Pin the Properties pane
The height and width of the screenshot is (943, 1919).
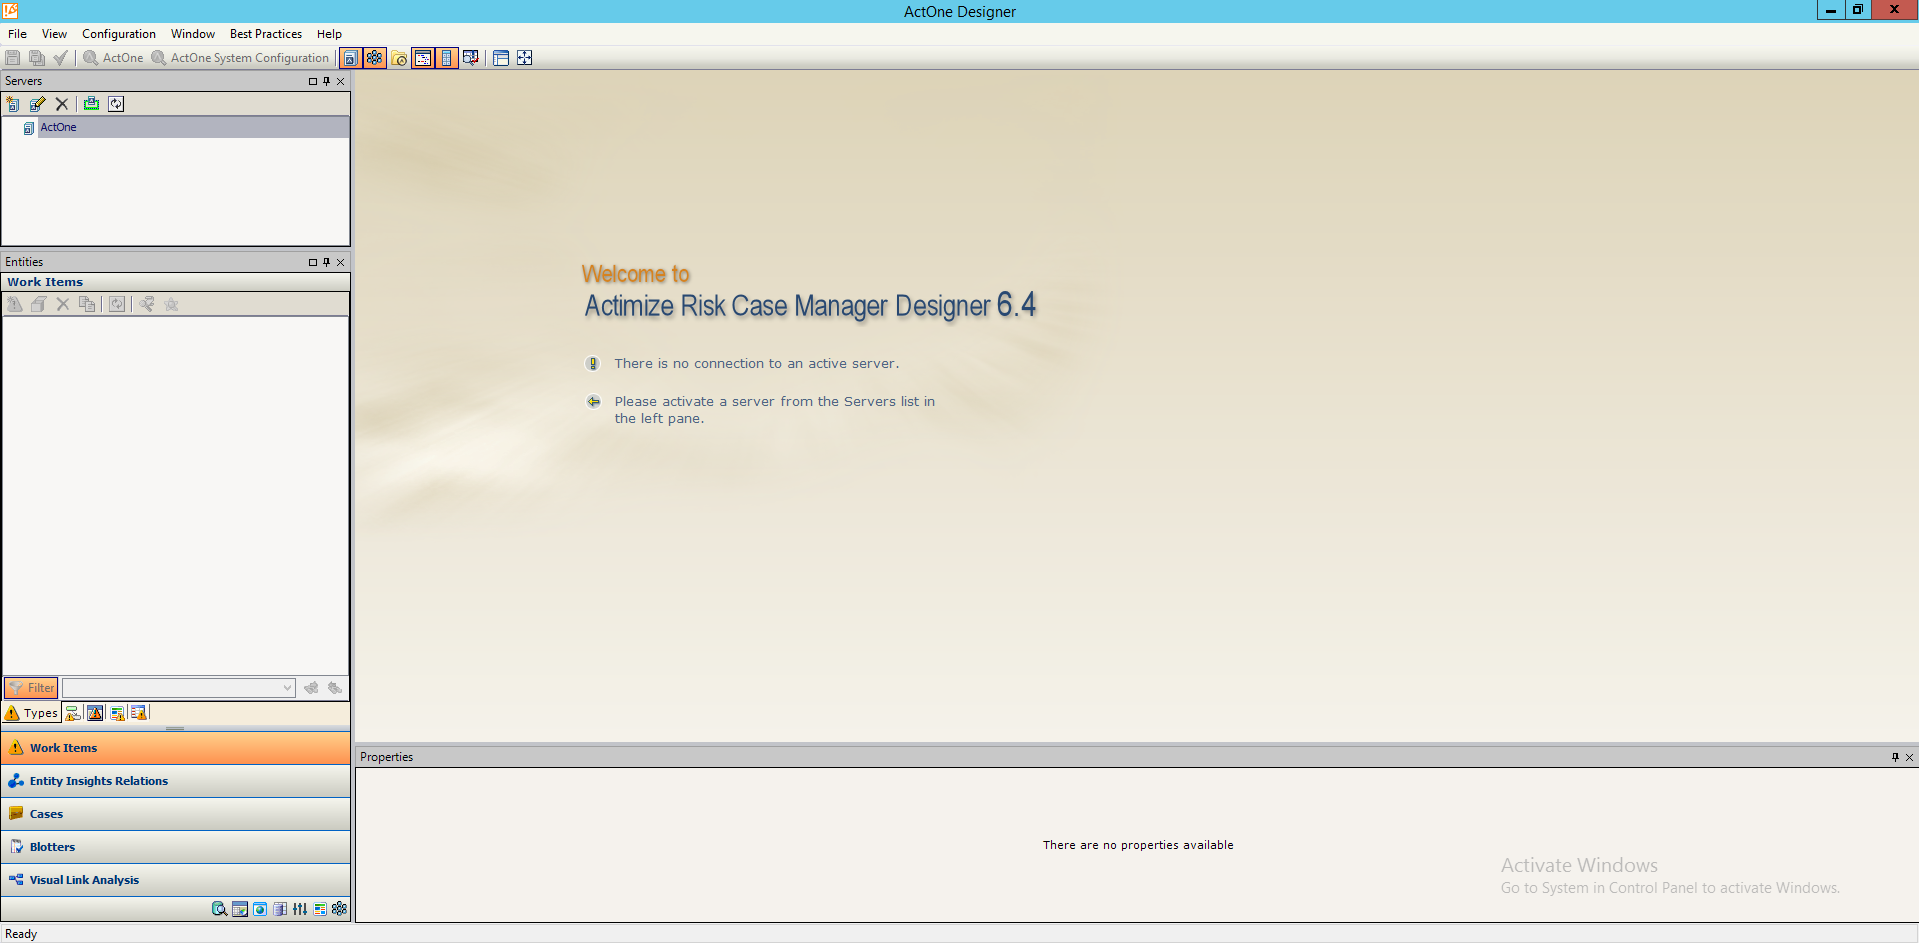point(1895,757)
